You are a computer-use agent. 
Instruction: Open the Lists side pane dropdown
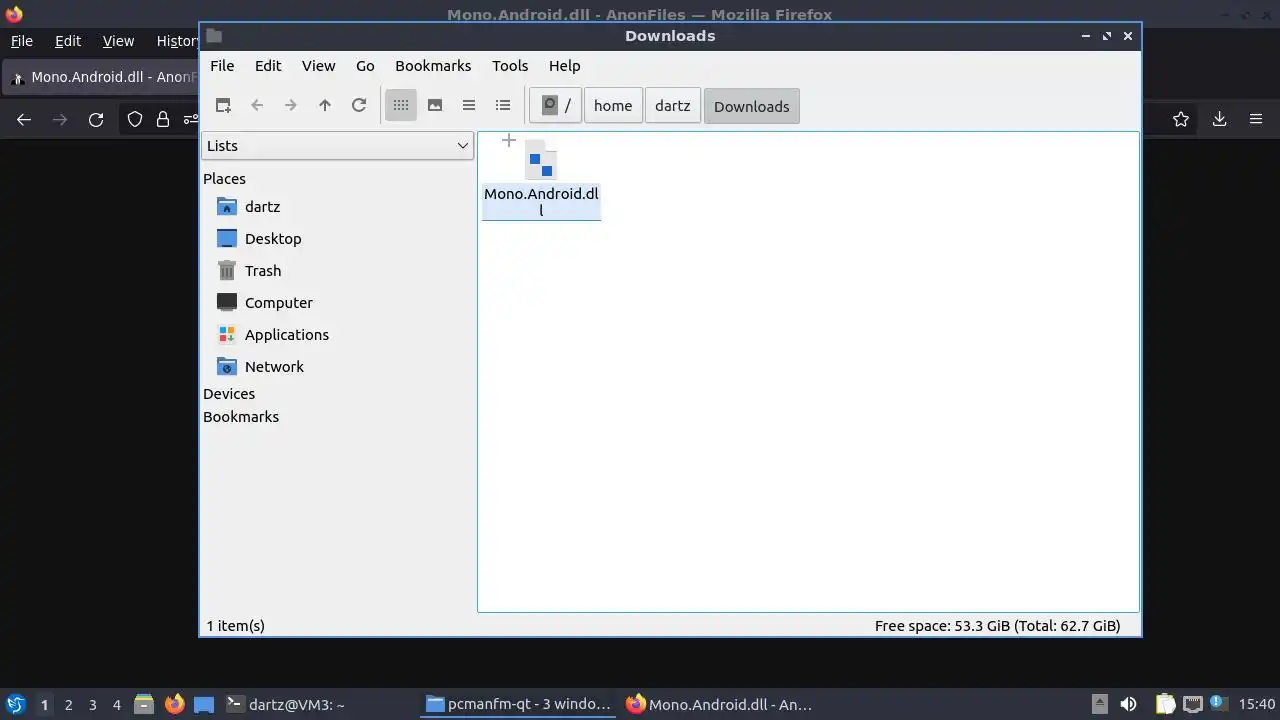(337, 146)
